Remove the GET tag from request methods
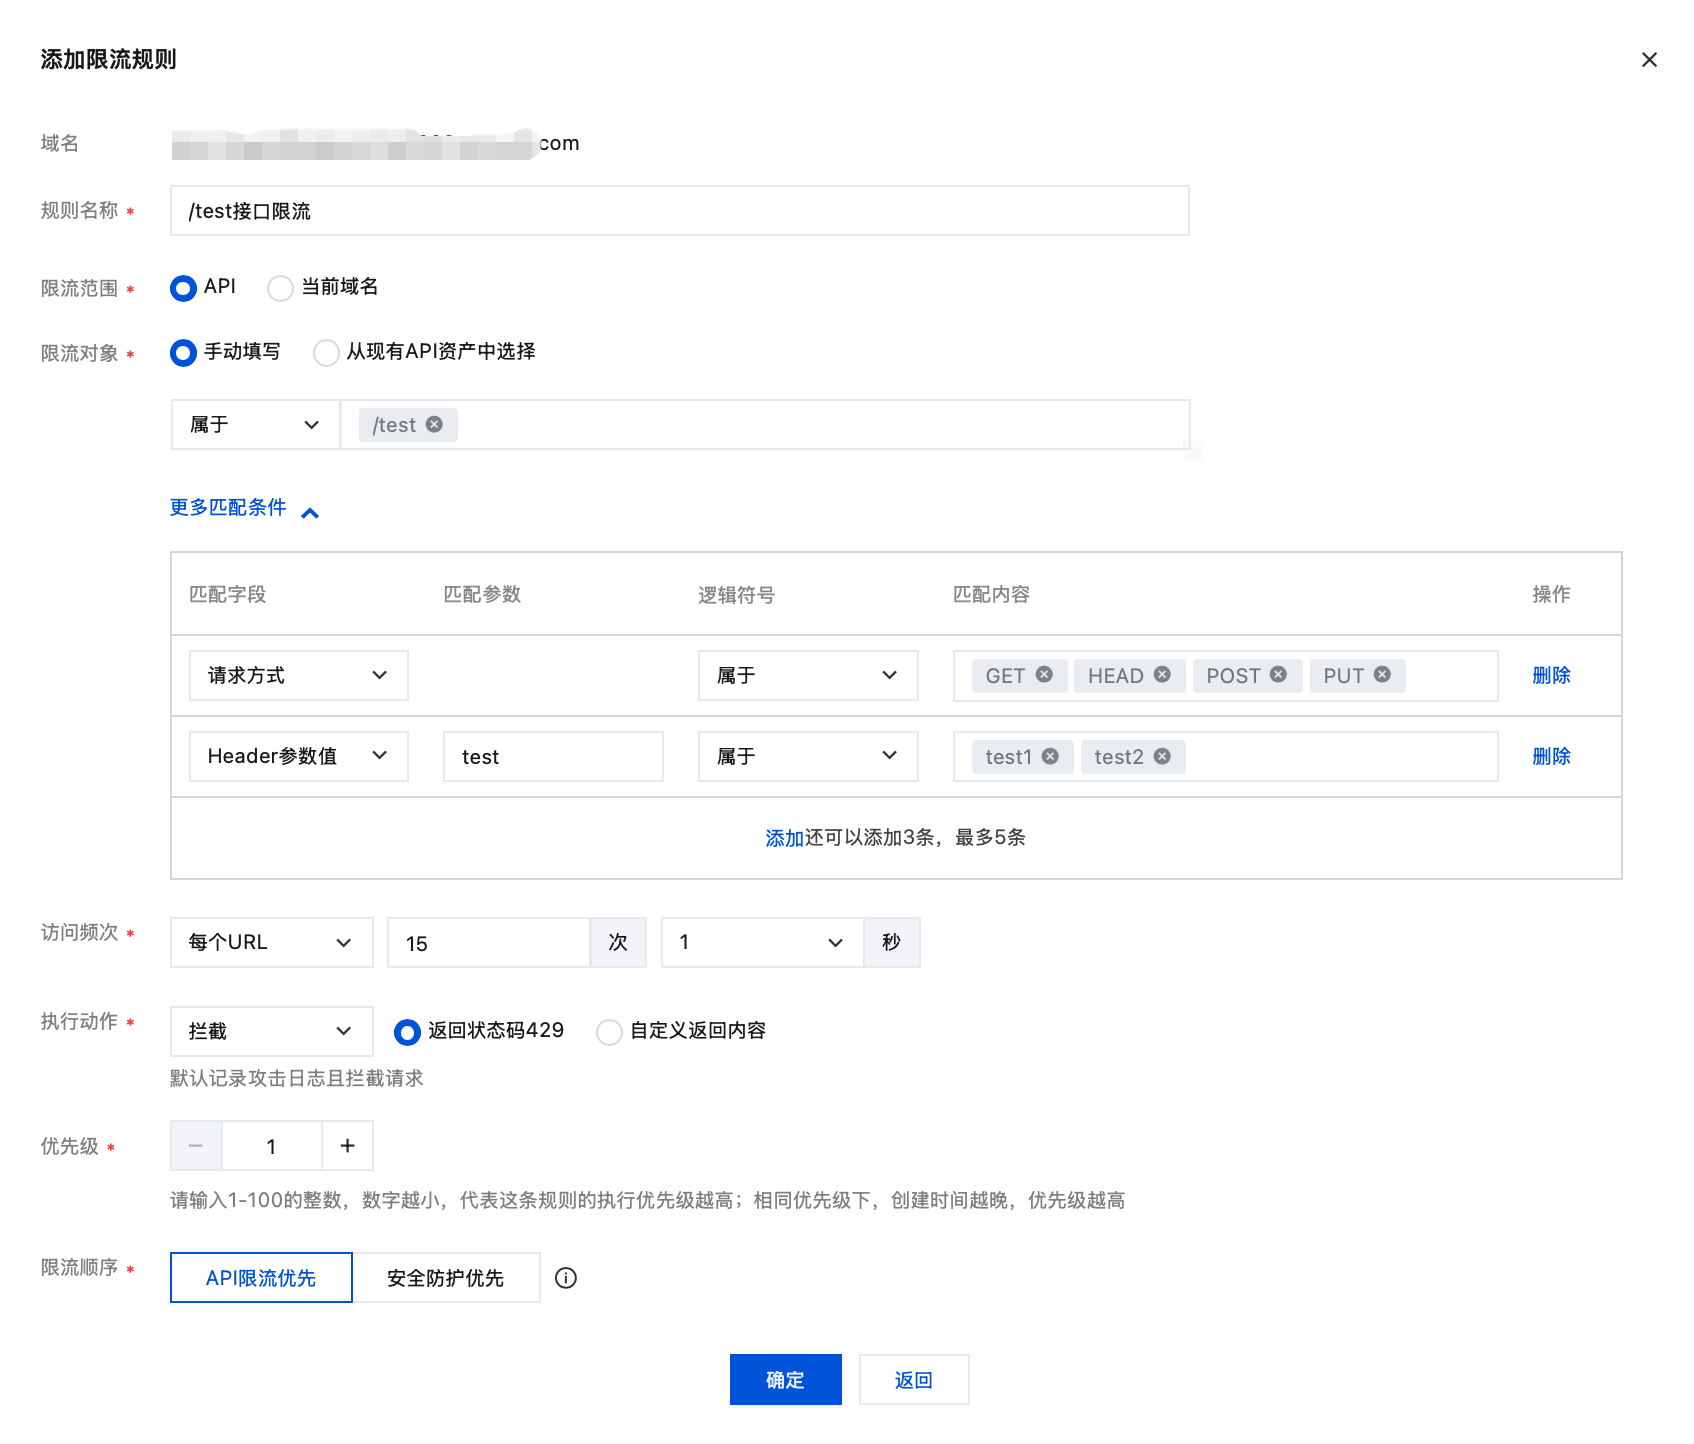 tap(1044, 675)
